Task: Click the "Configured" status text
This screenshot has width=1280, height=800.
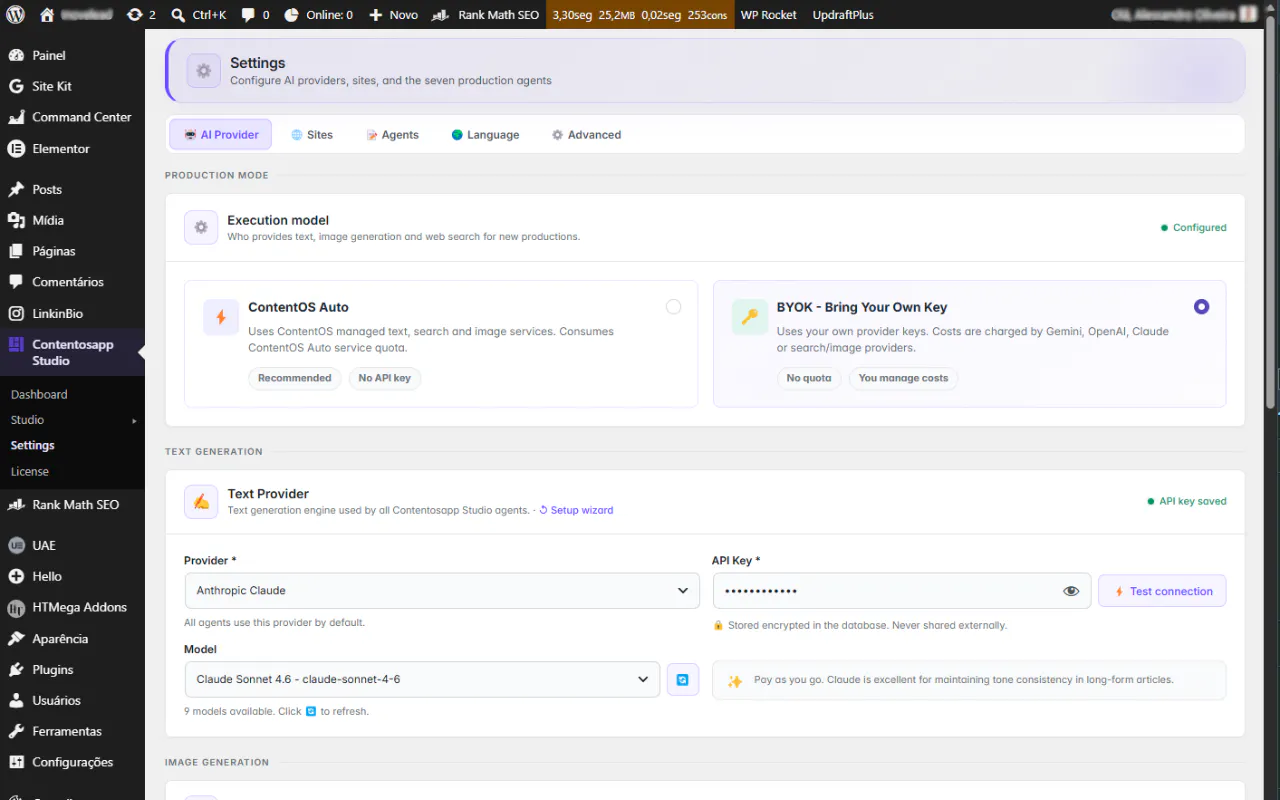Action: click(1200, 228)
